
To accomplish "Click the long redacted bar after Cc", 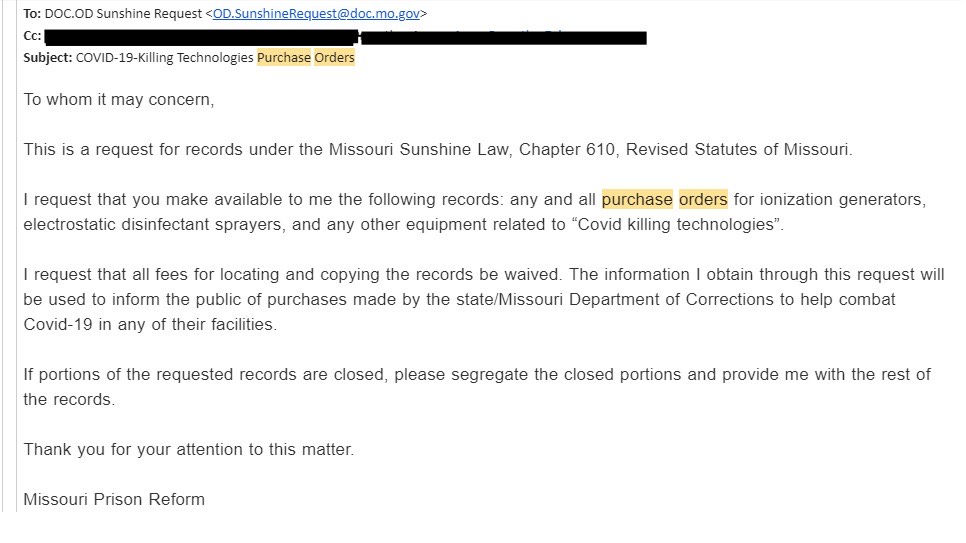I will [200, 36].
